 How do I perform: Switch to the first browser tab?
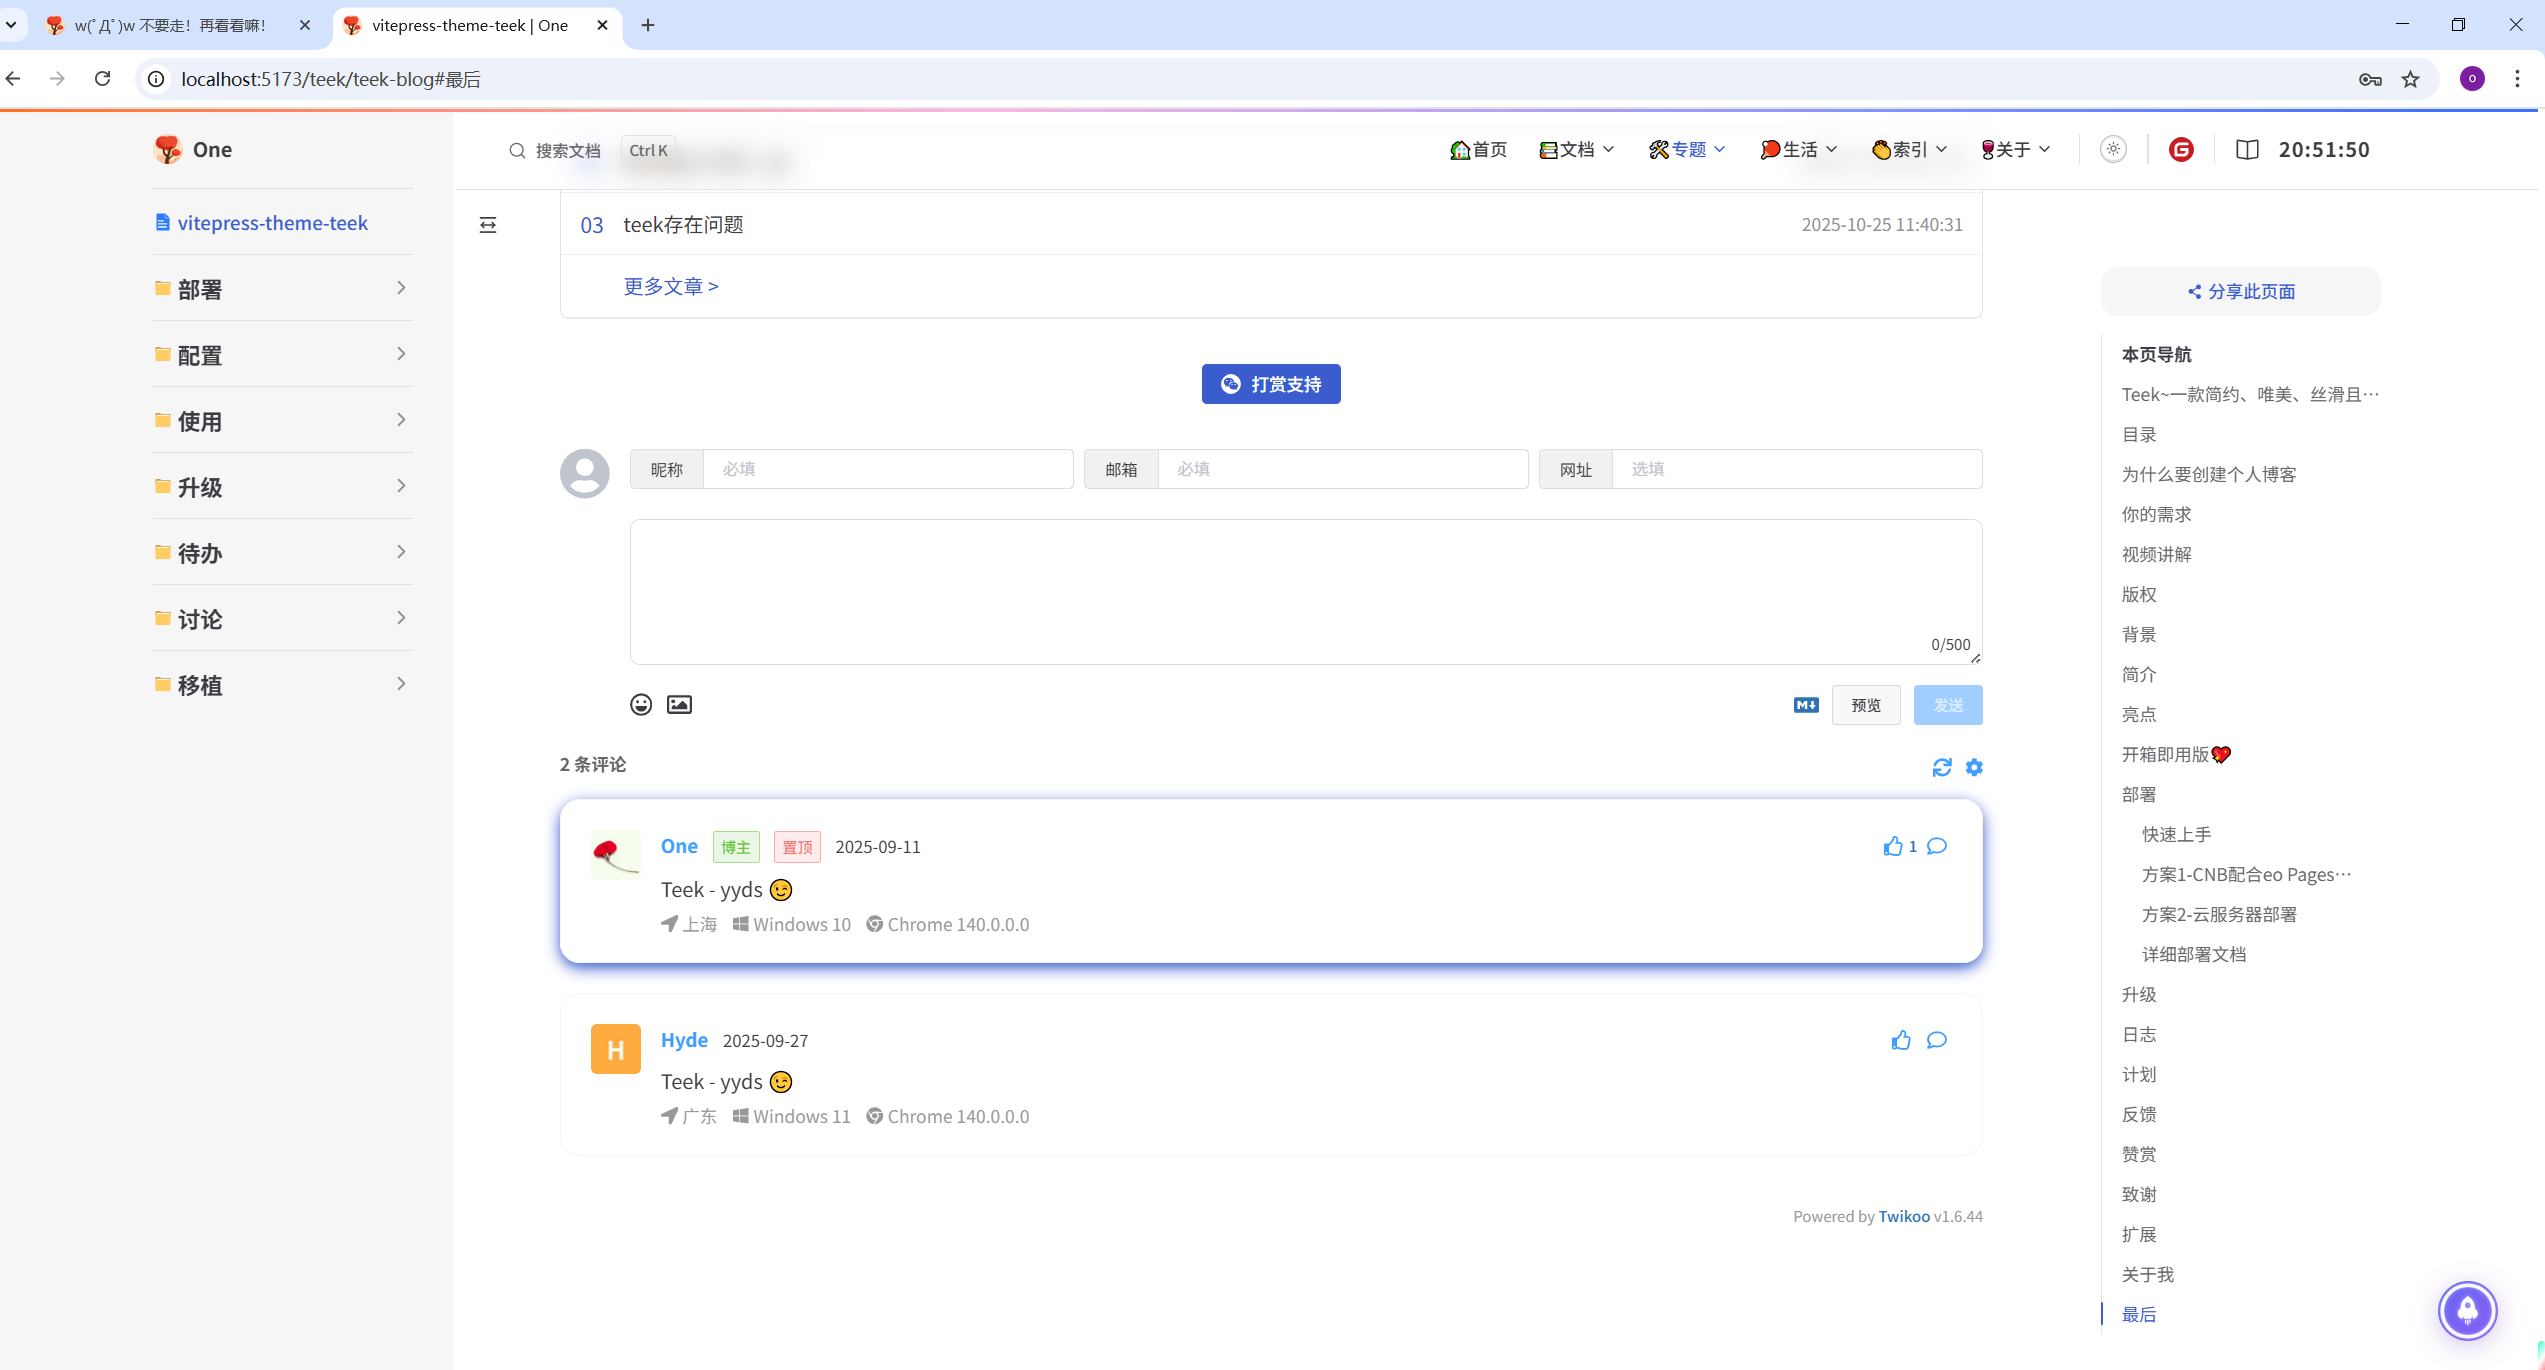point(170,26)
